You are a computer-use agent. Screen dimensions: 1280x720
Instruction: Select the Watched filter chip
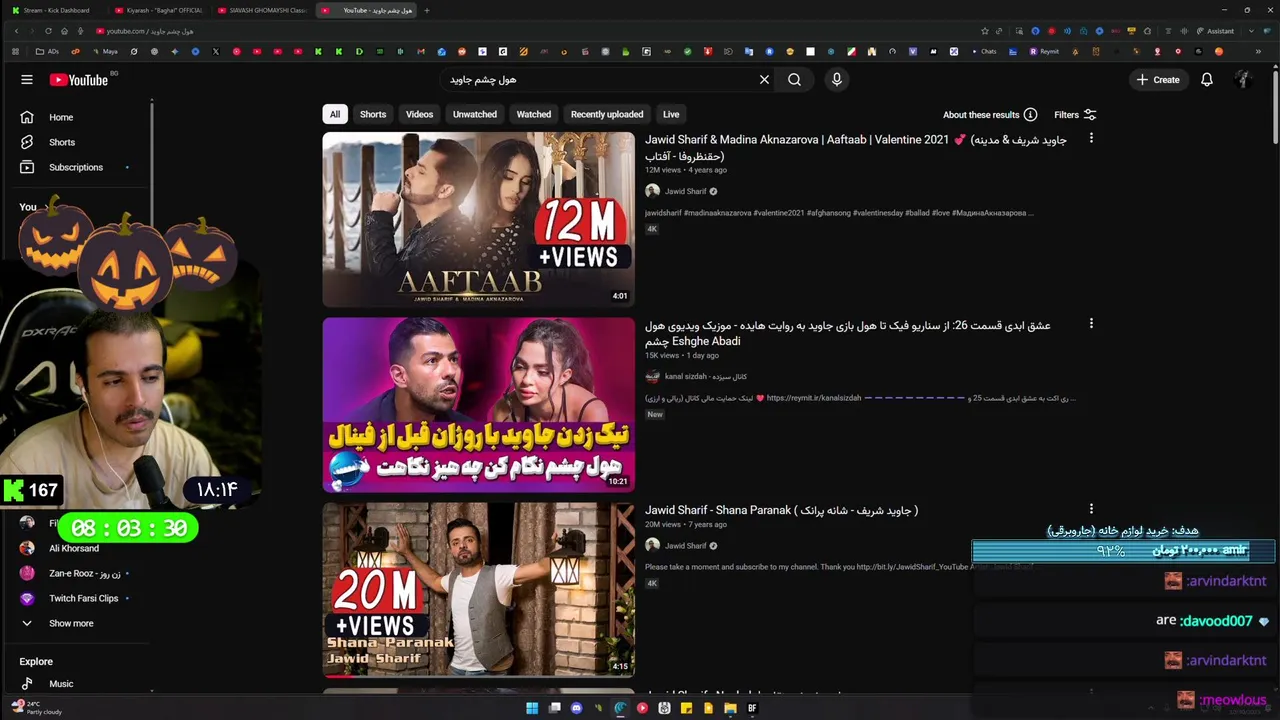(534, 114)
